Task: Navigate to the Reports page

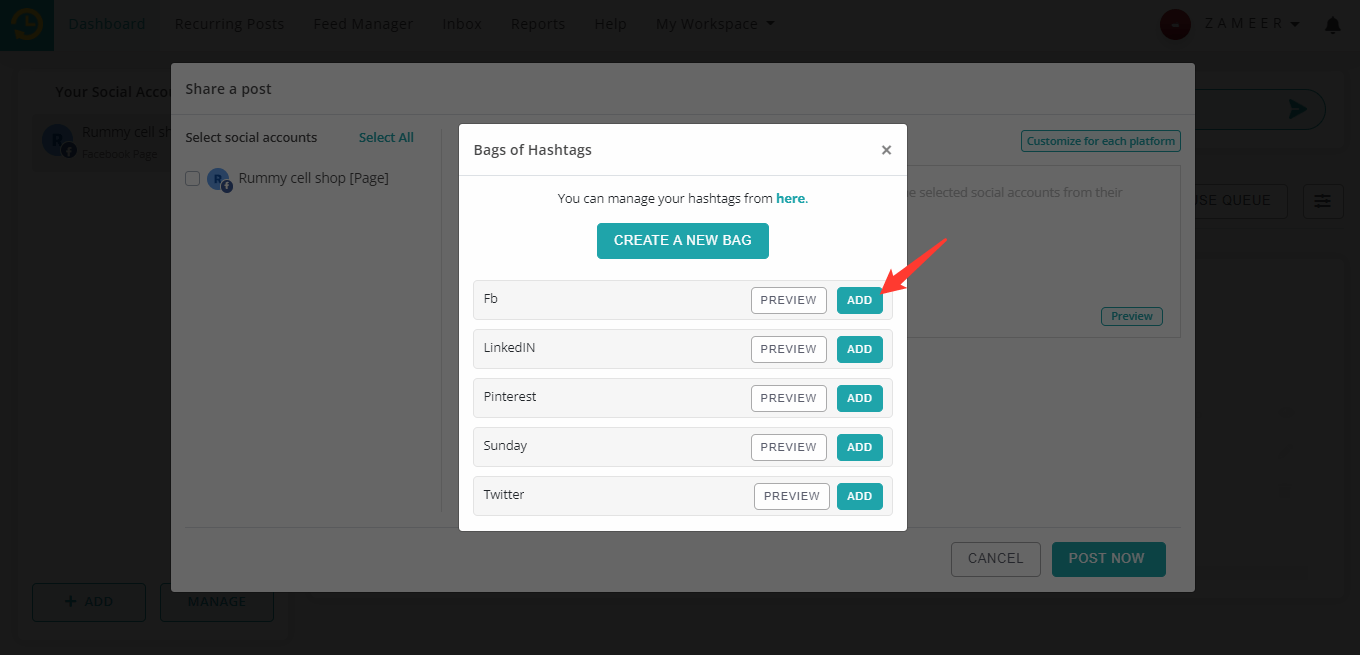Action: [538, 23]
